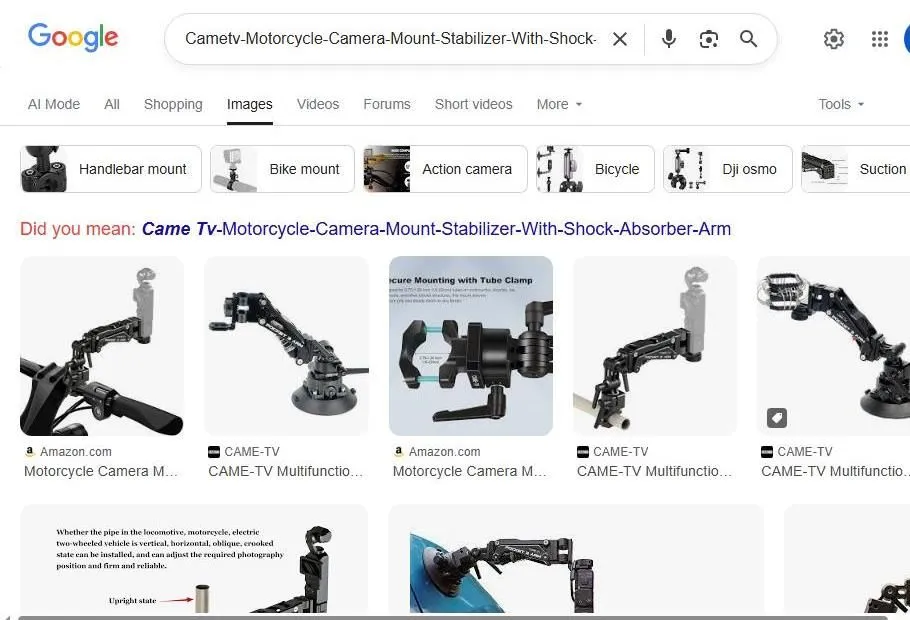Screen dimensions: 910x620
Task: Submit search with magnifying glass icon
Action: 749,39
